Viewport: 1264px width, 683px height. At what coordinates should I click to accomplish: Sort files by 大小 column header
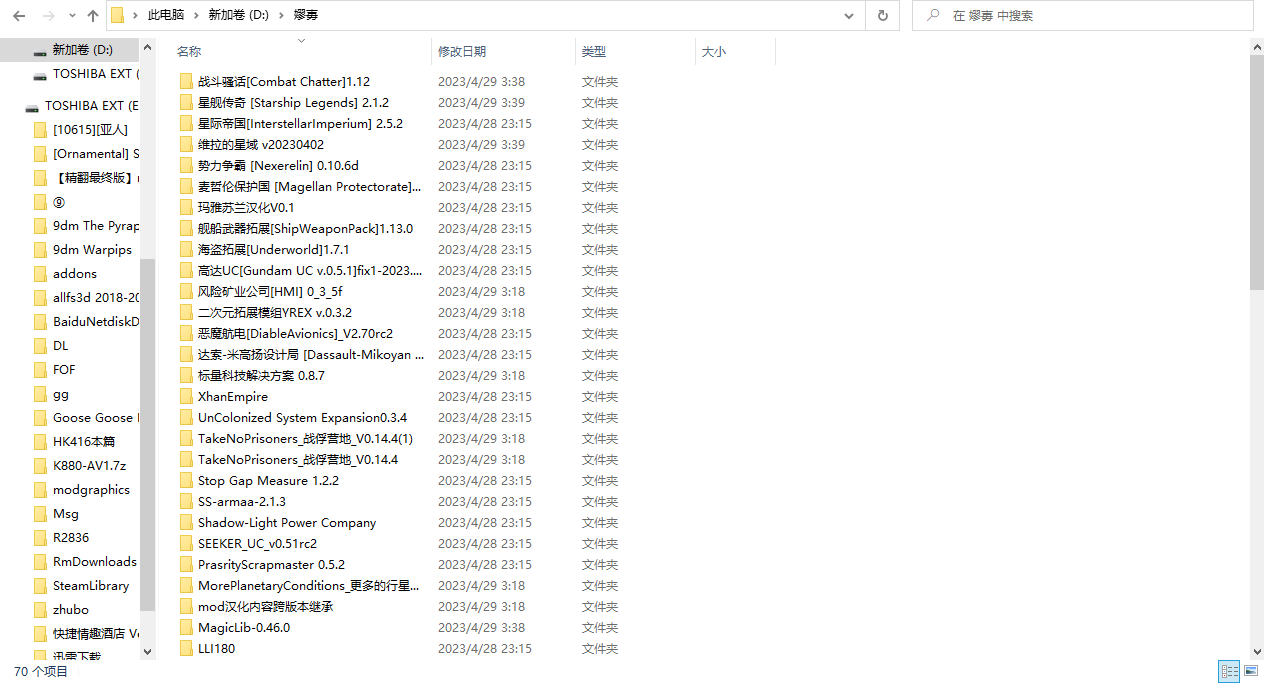(x=714, y=52)
